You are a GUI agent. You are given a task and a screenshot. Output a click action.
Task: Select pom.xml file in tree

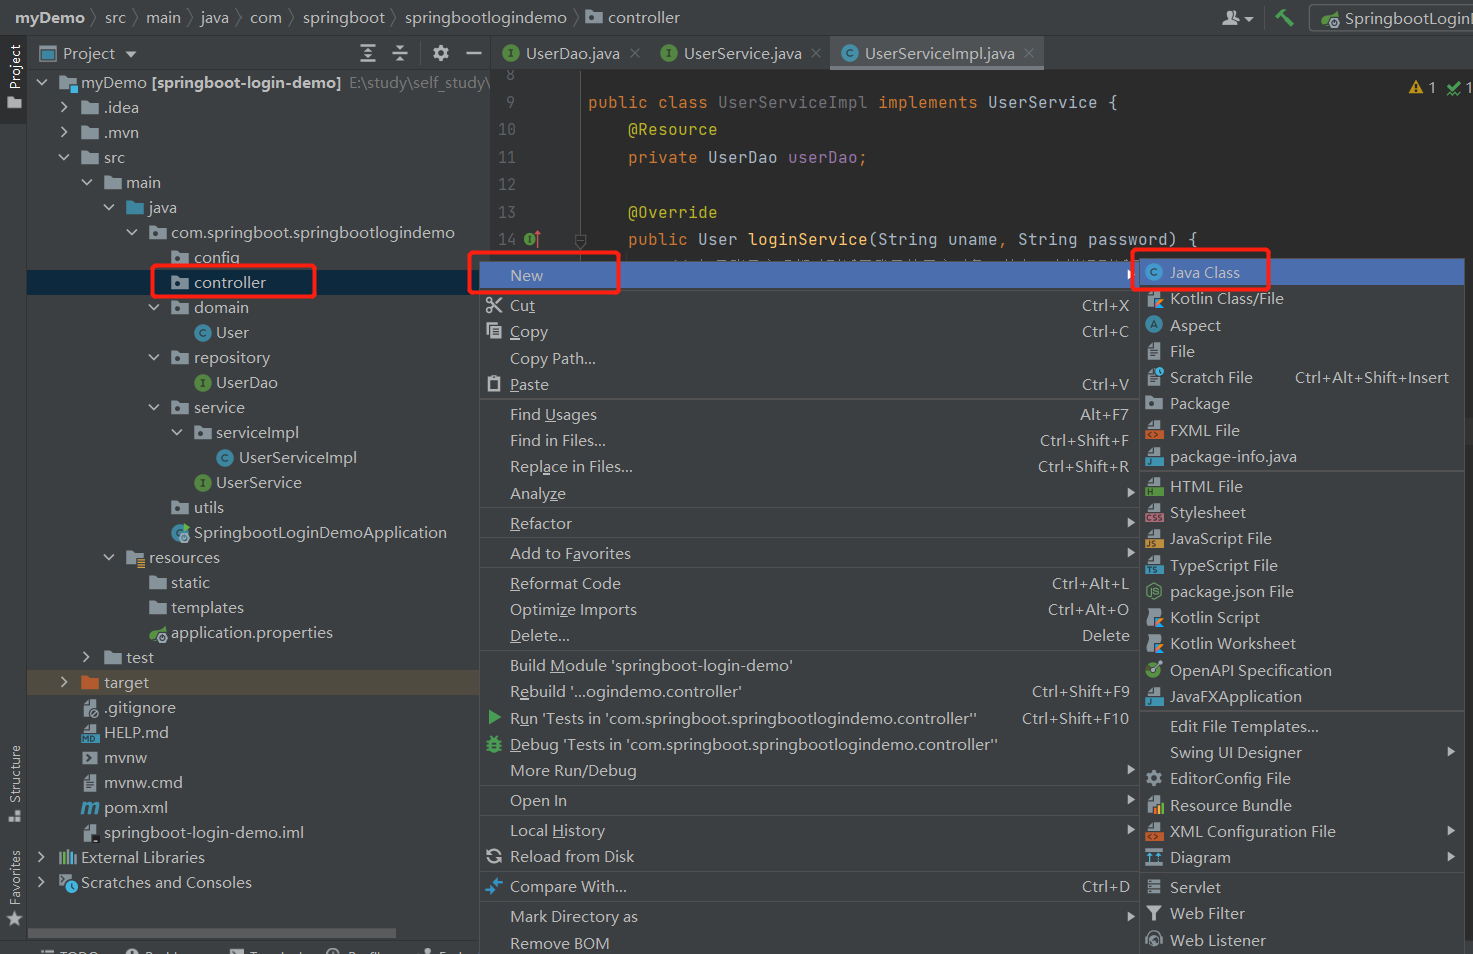pos(135,807)
